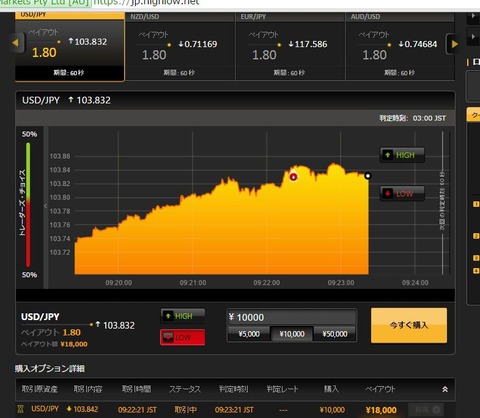Click the payout amount ¥18,000 in order panel
Screen dimensions: 480x418
click(x=74, y=344)
